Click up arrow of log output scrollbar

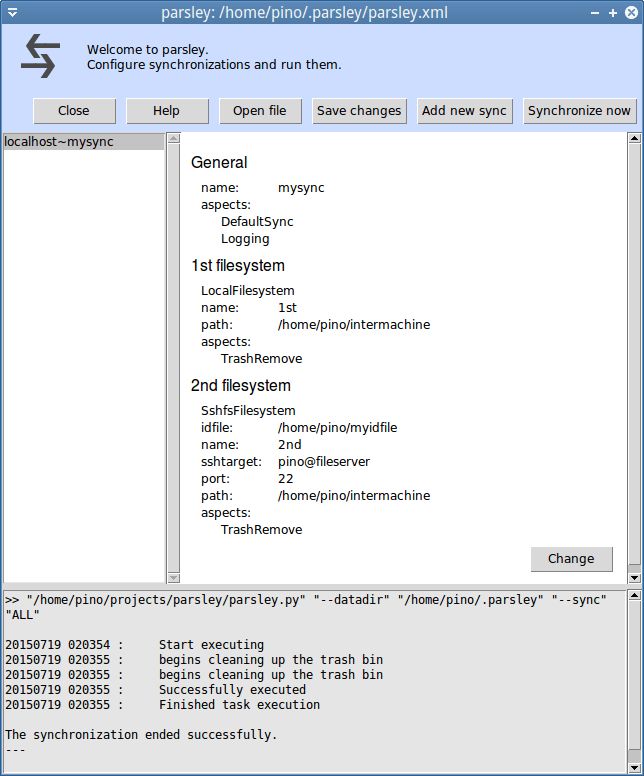click(634, 597)
